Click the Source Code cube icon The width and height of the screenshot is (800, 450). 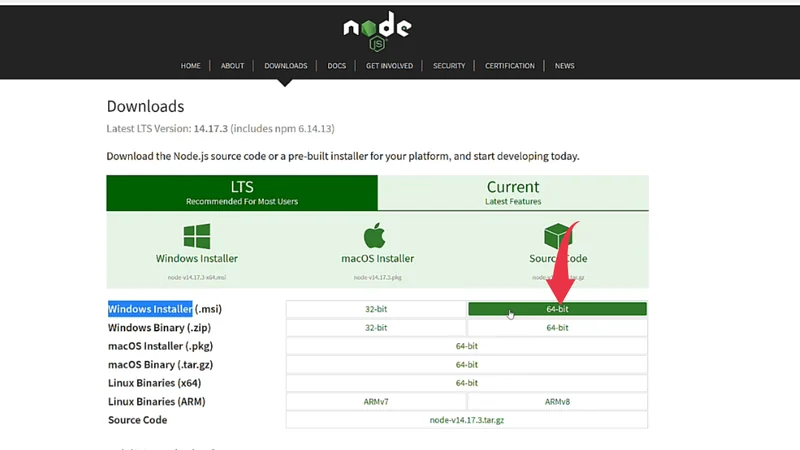[557, 237]
